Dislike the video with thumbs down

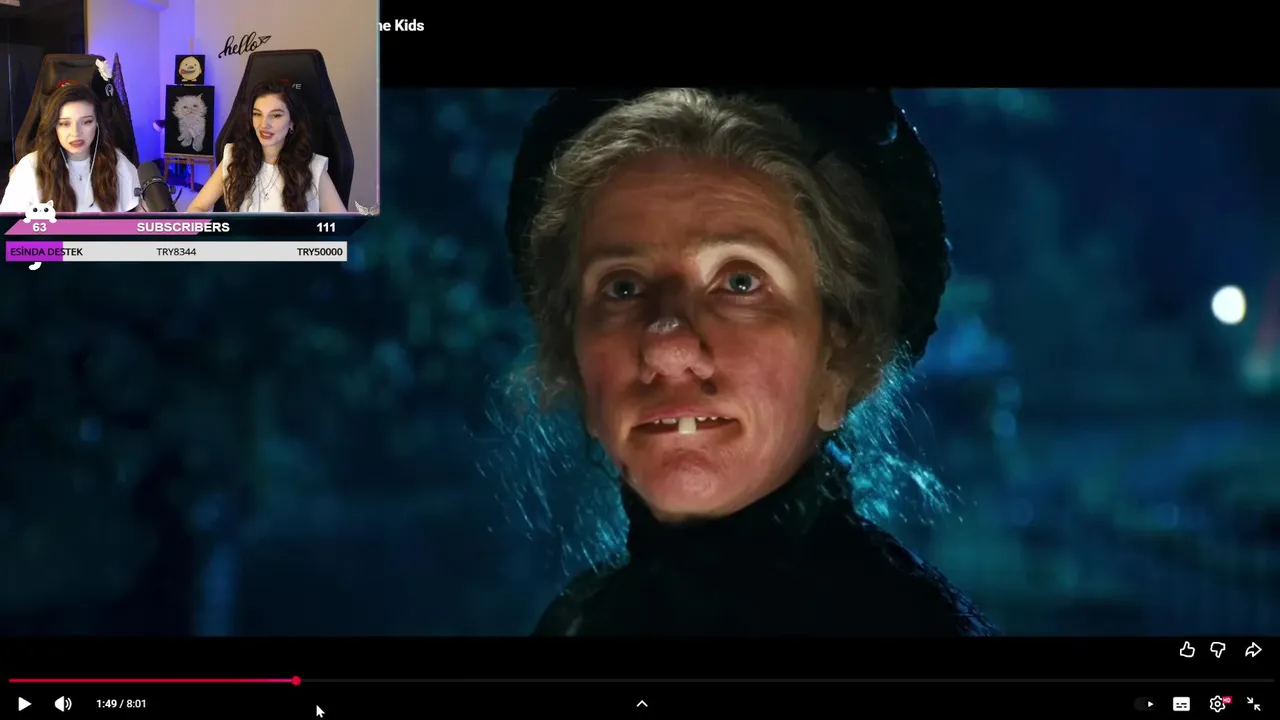coord(1218,650)
